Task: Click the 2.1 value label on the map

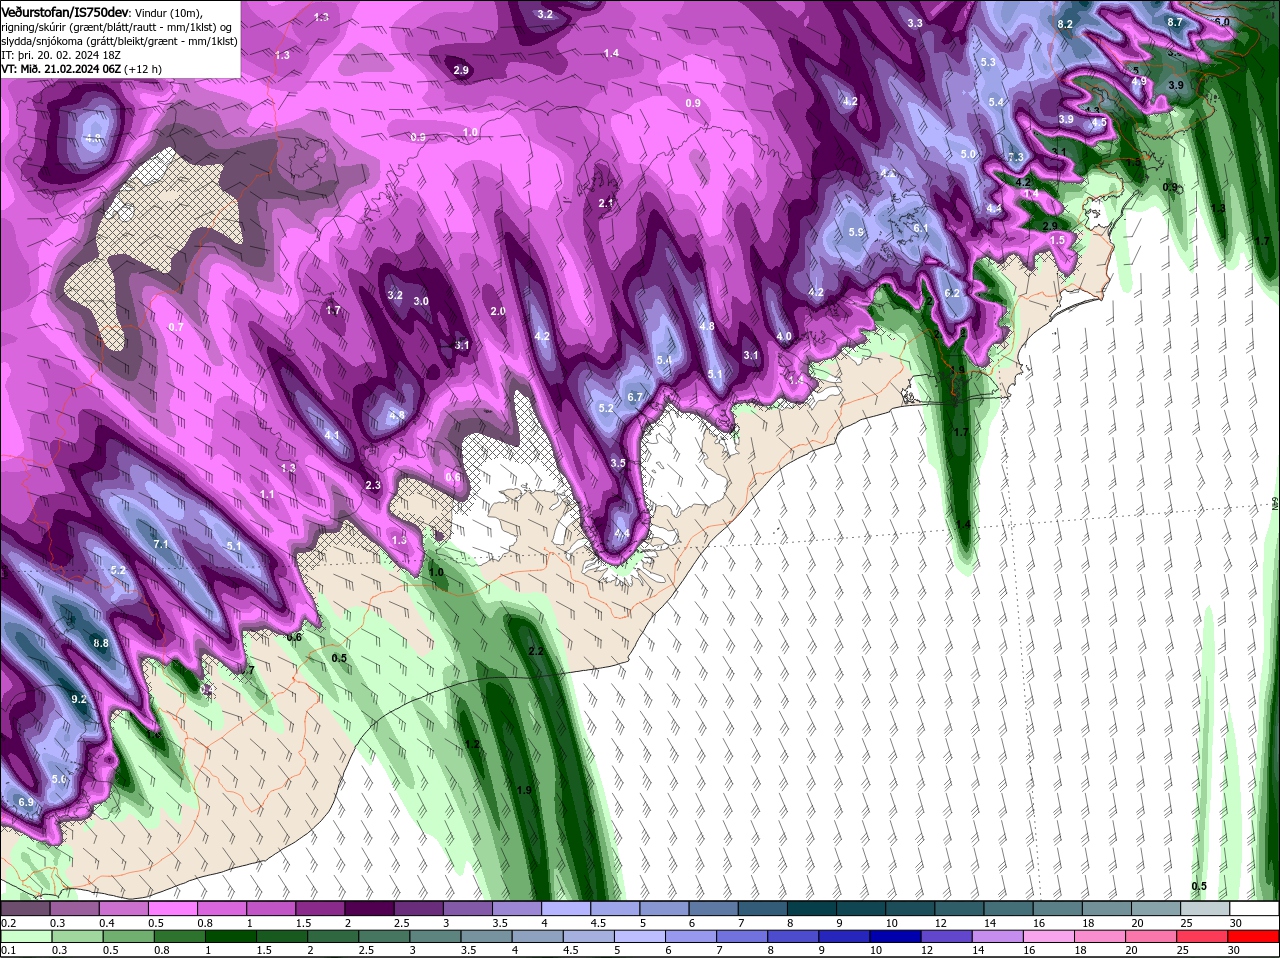Action: [x=605, y=203]
